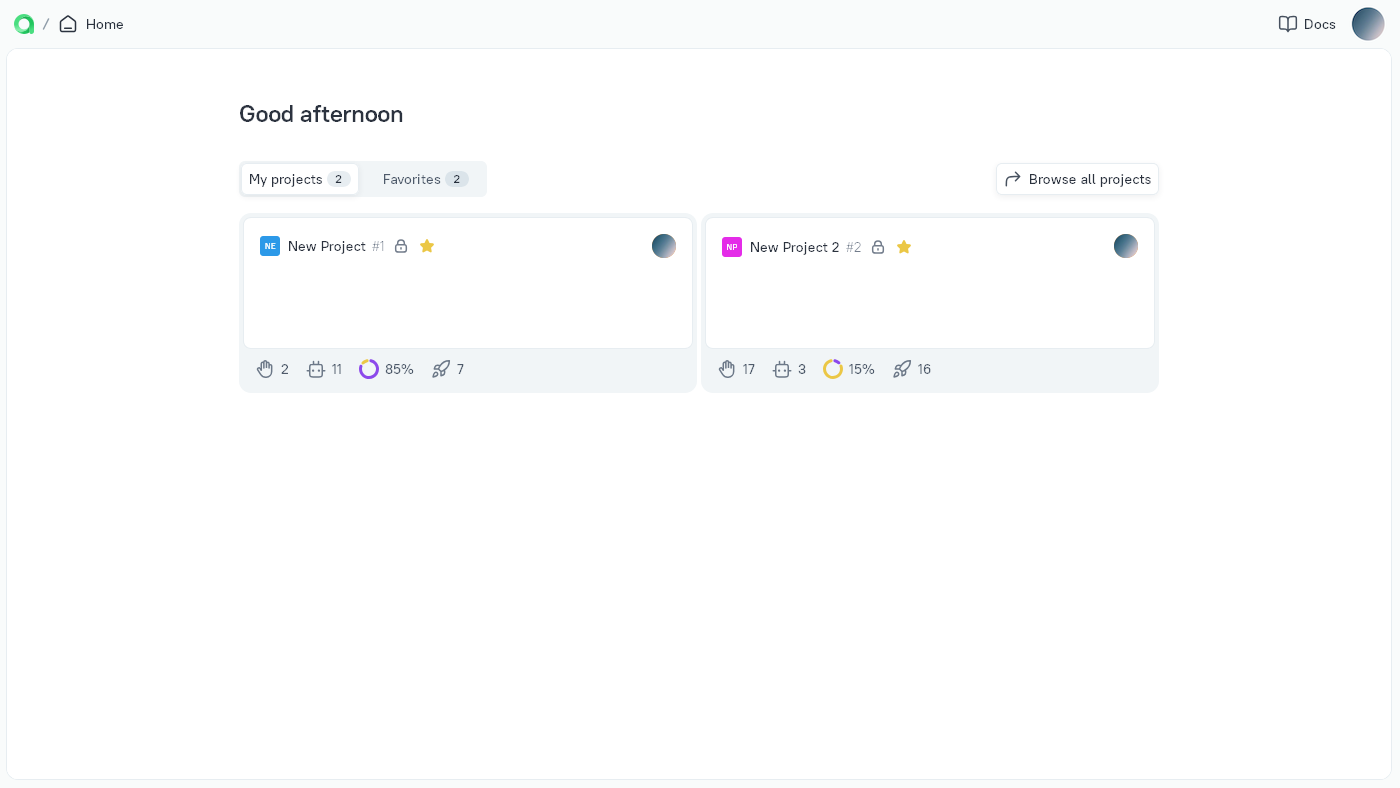Image resolution: width=1400 pixels, height=788 pixels.
Task: Click the robot icon on New Project 2 card
Action: click(x=782, y=369)
